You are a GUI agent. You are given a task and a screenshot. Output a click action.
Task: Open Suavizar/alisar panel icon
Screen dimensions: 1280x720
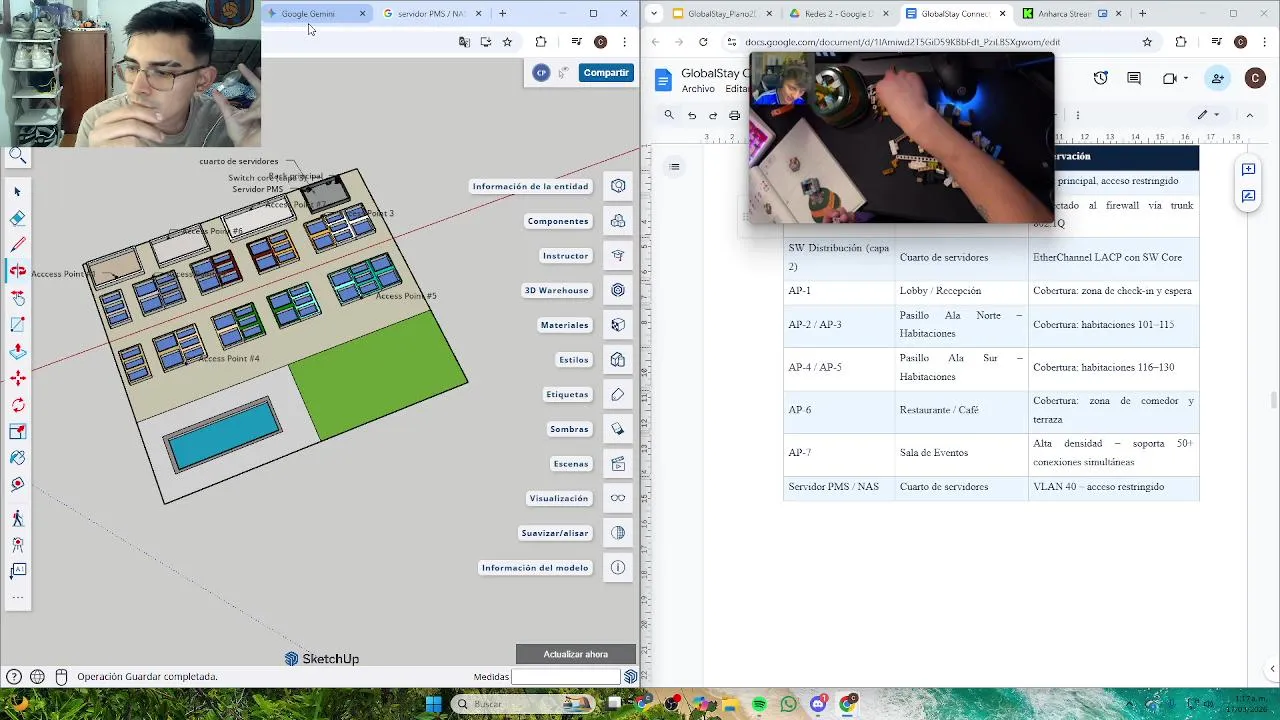(x=618, y=533)
